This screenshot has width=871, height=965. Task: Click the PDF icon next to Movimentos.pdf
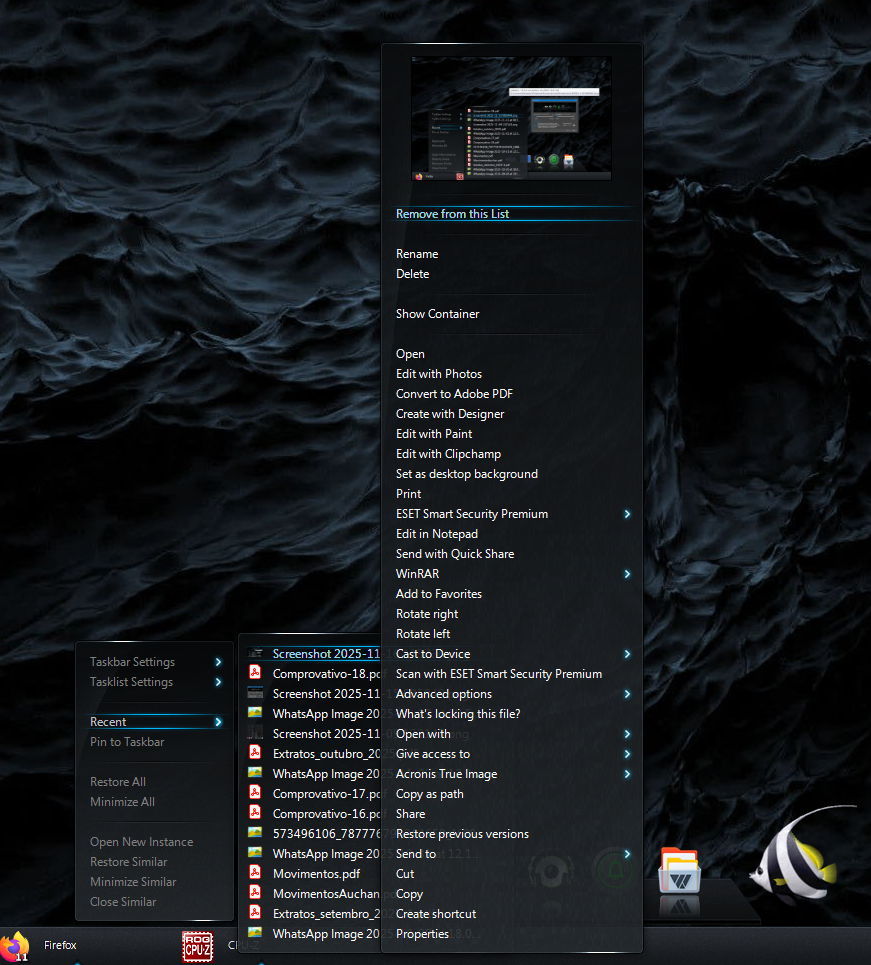pyautogui.click(x=255, y=874)
